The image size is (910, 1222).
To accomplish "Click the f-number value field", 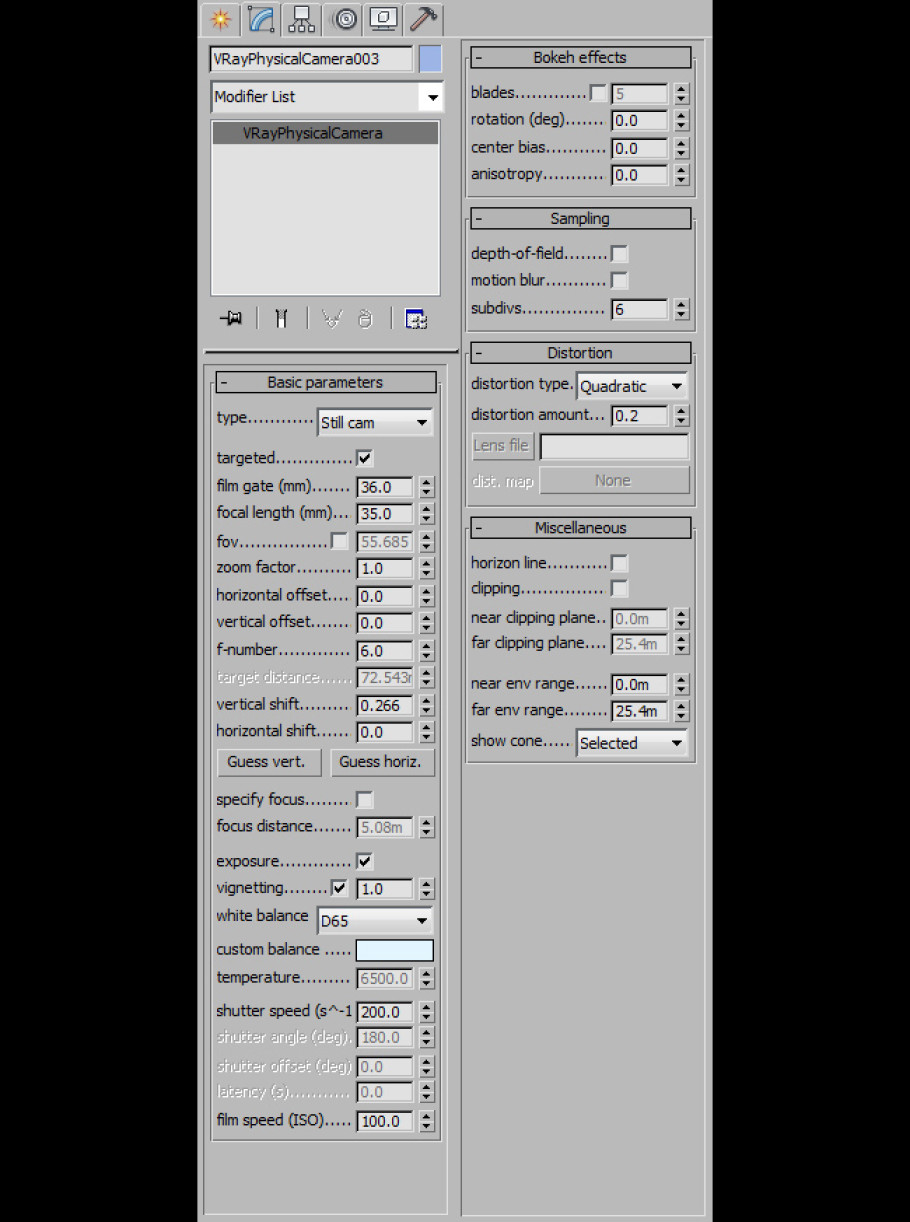I will click(x=385, y=651).
